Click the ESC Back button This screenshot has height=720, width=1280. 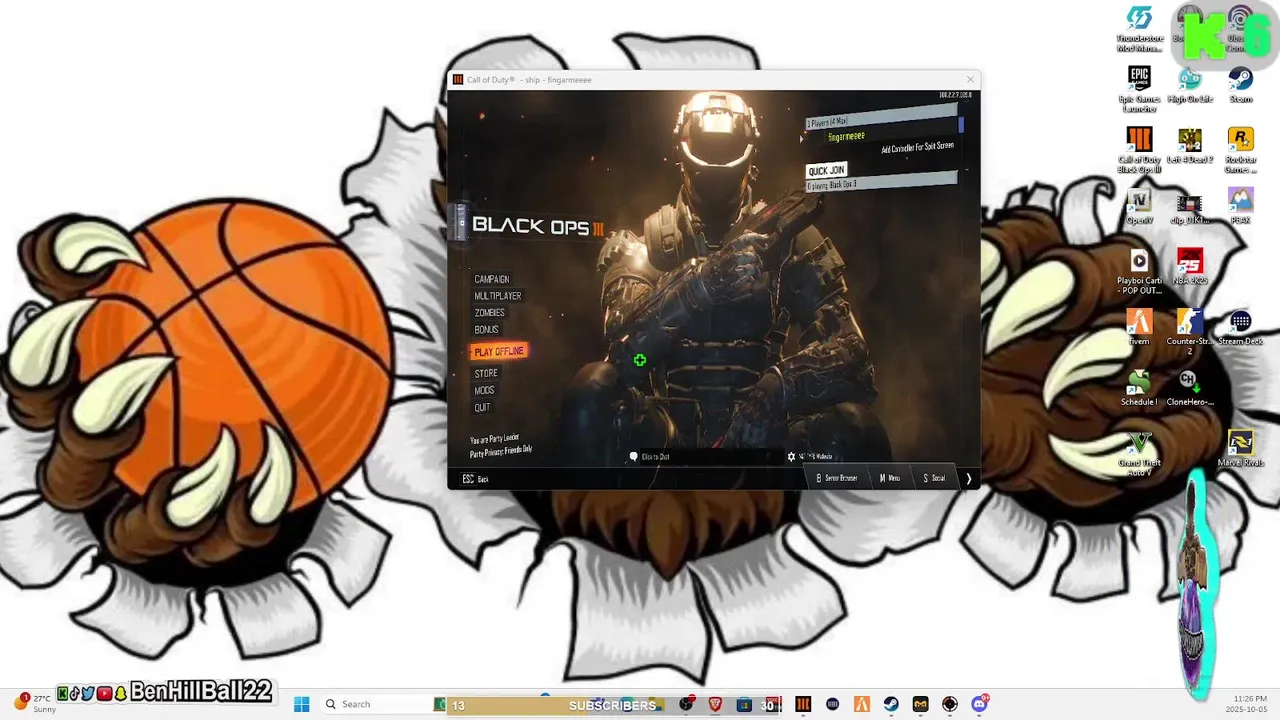click(476, 479)
